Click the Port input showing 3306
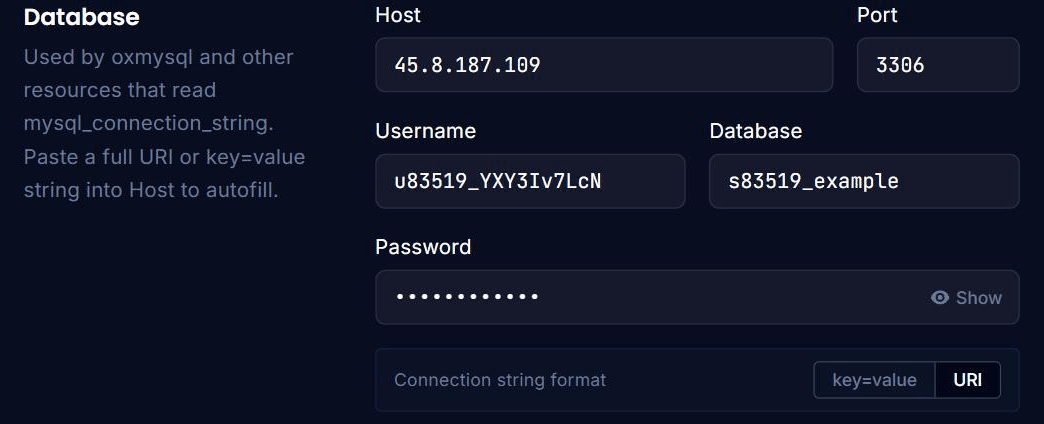 pos(937,65)
